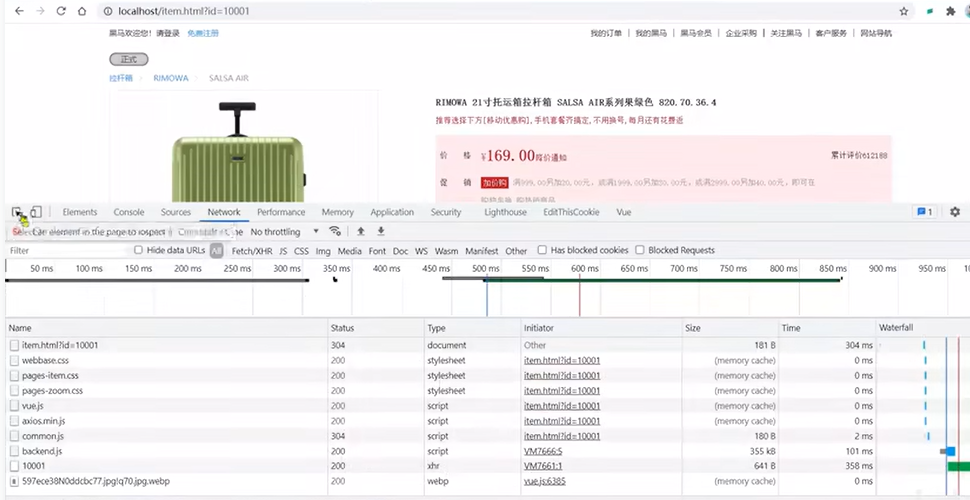
Task: Filter requests by Wasm
Action: pos(447,251)
